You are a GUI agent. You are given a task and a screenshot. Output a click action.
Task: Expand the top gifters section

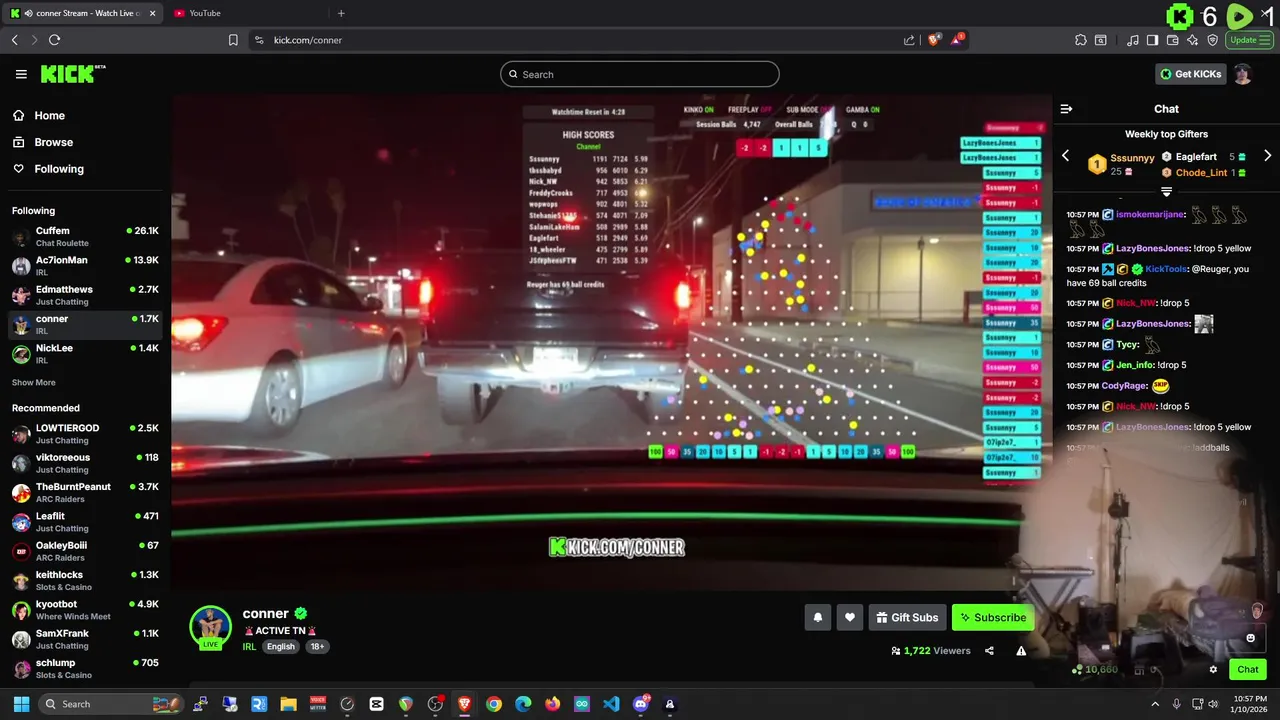pos(1166,191)
